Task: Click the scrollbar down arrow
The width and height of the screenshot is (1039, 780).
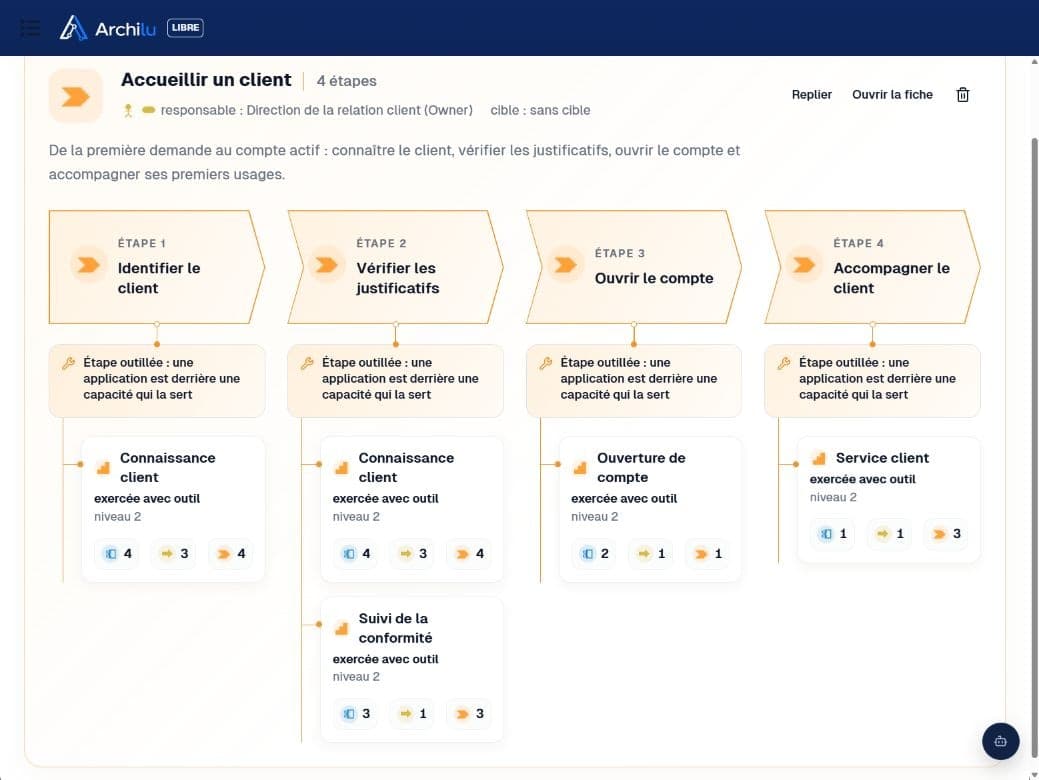Action: (x=1034, y=774)
